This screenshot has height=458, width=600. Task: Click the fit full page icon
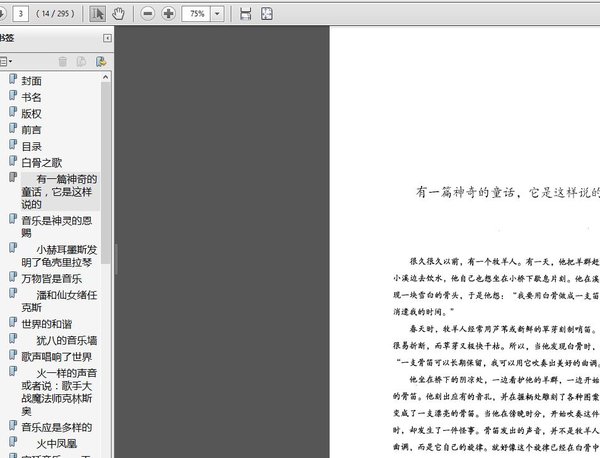coord(266,14)
